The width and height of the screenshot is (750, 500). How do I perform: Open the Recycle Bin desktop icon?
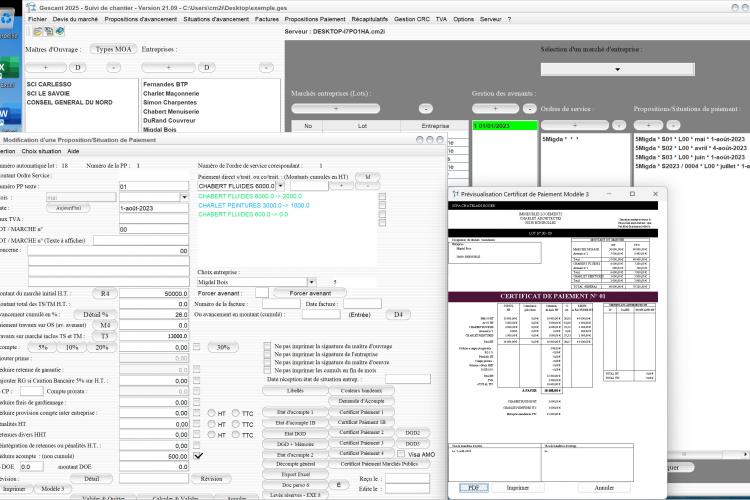(x=8, y=19)
